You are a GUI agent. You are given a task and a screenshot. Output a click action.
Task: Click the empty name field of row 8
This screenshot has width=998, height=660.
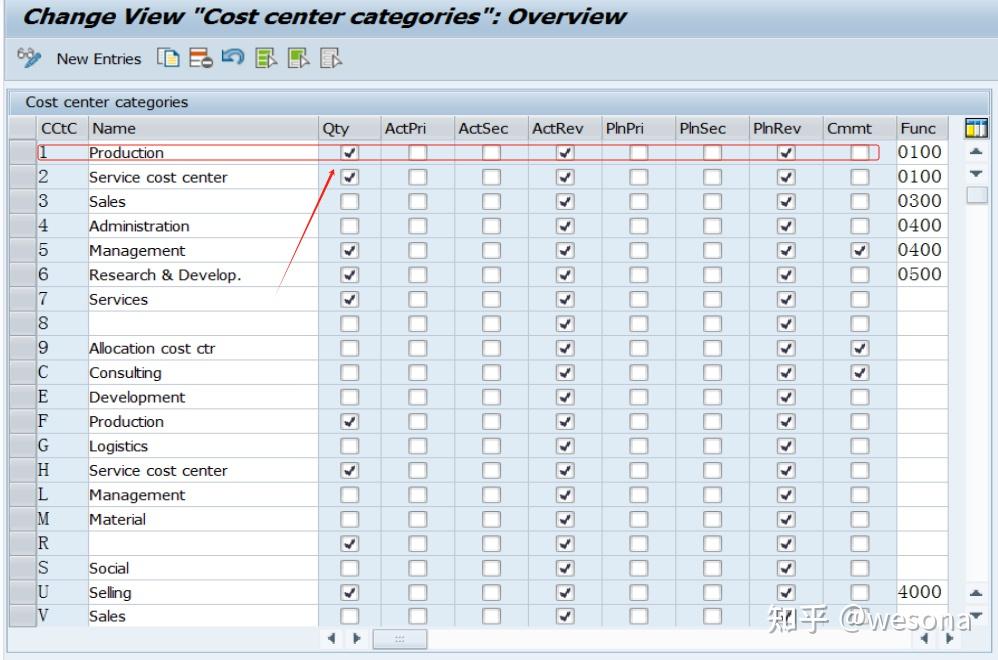[203, 324]
